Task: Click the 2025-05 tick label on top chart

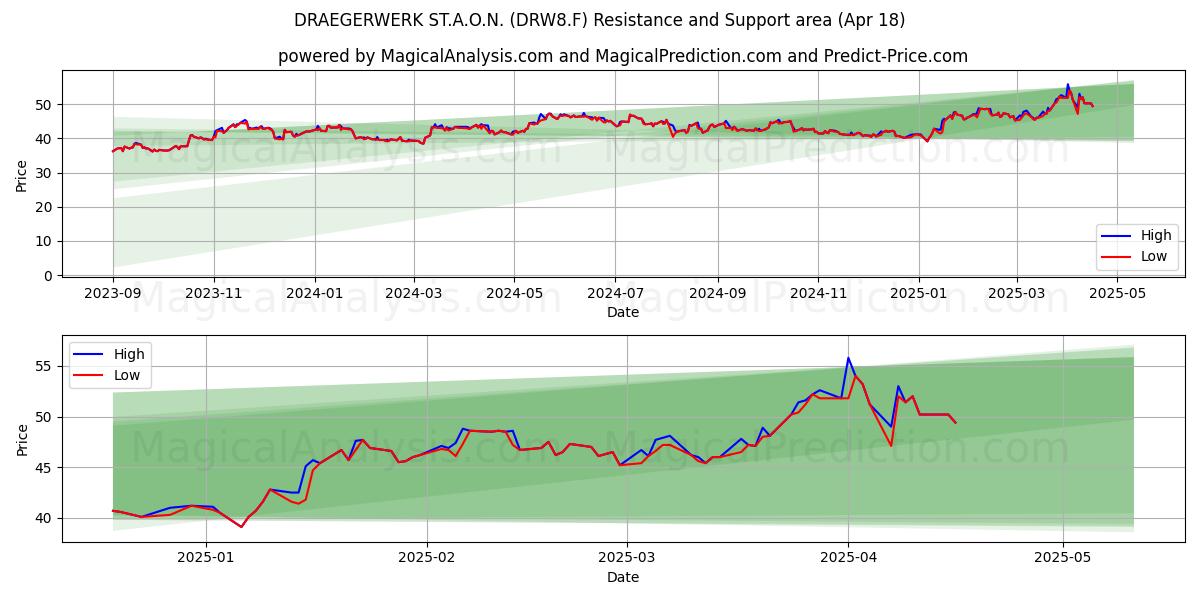Action: (x=1117, y=294)
